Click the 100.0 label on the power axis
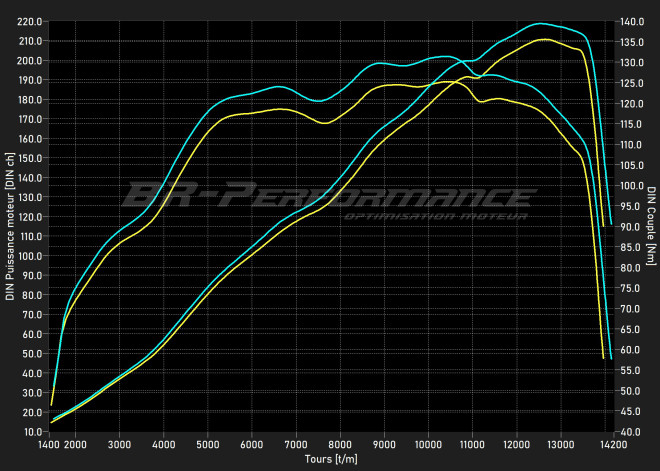Viewport: 660px width, 471px height. pyautogui.click(x=30, y=256)
